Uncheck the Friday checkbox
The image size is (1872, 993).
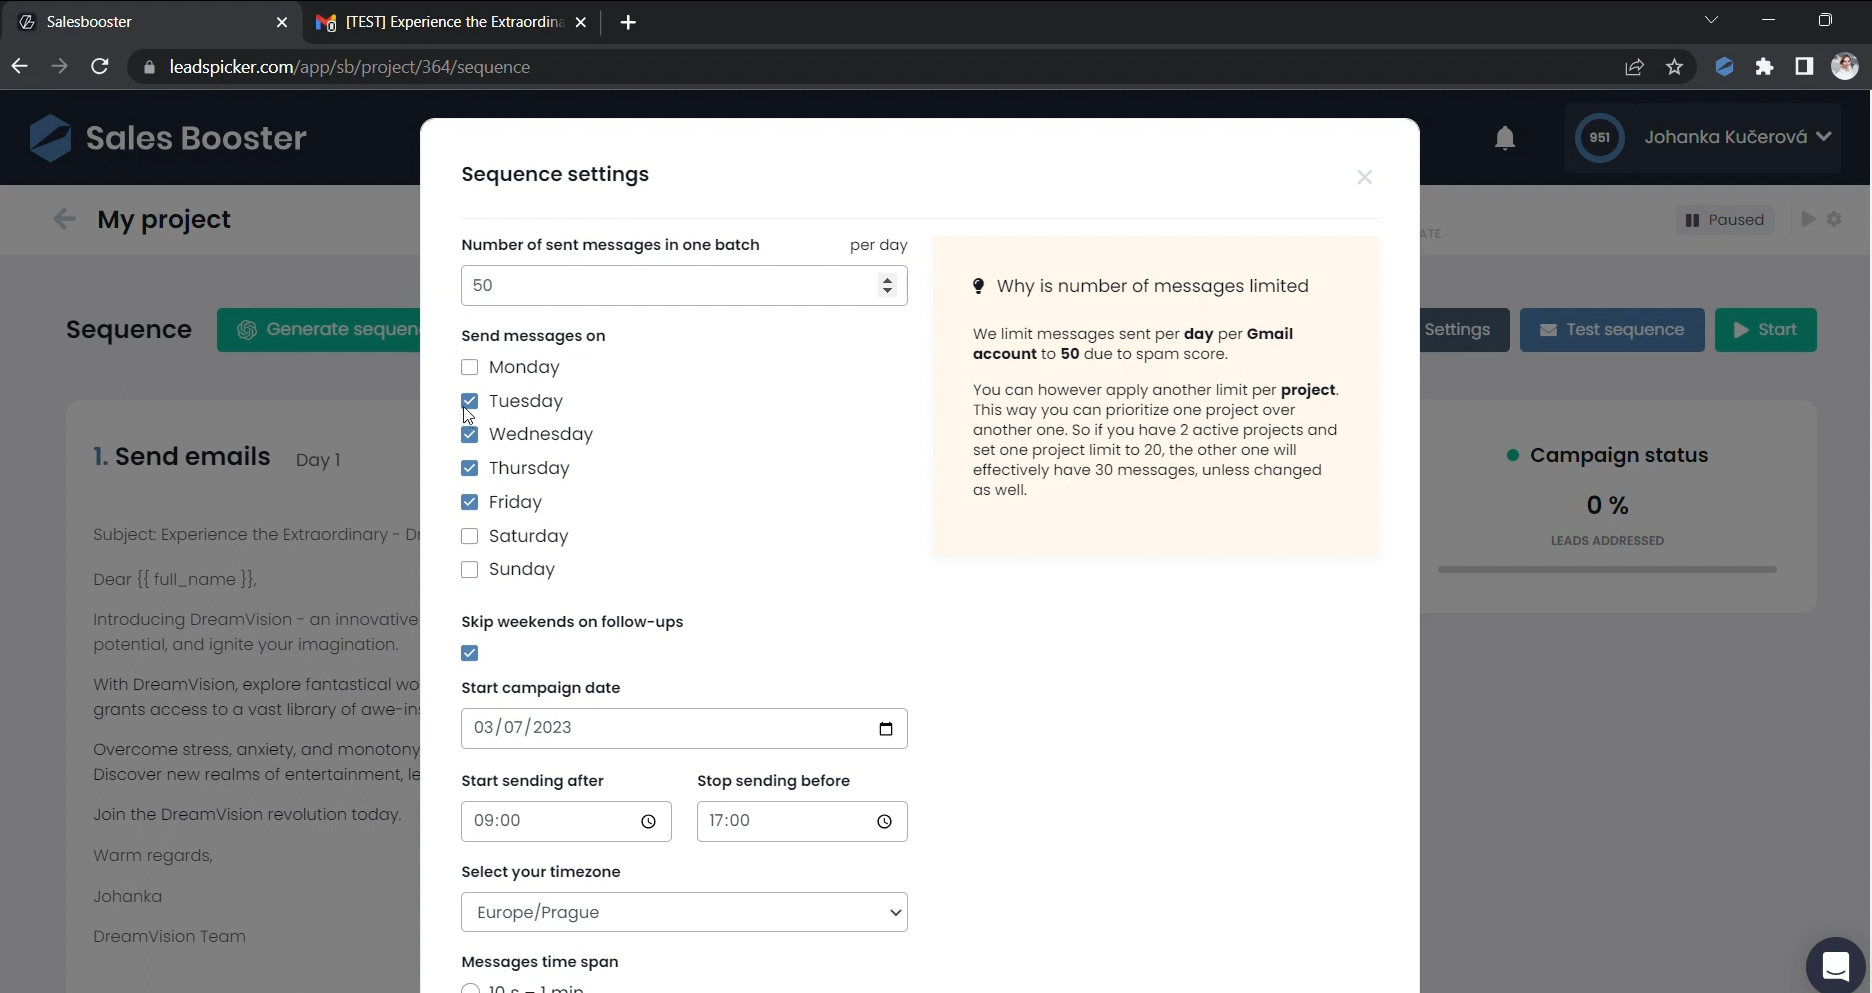pos(469,502)
